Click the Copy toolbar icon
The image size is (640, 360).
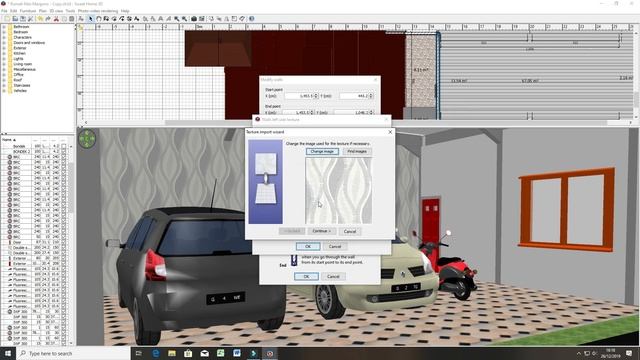point(64,19)
